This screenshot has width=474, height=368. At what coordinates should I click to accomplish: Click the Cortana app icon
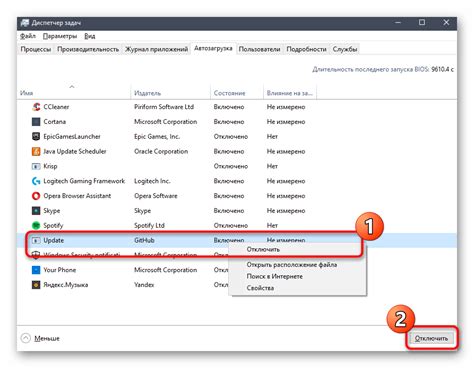coord(36,122)
